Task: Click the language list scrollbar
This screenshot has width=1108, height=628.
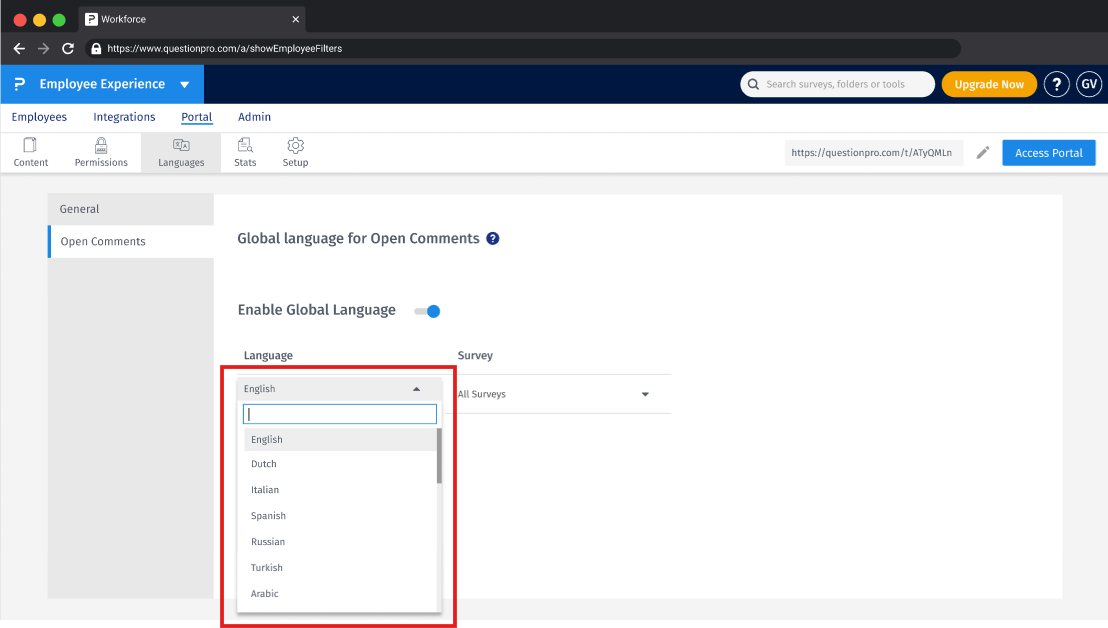Action: [x=439, y=456]
